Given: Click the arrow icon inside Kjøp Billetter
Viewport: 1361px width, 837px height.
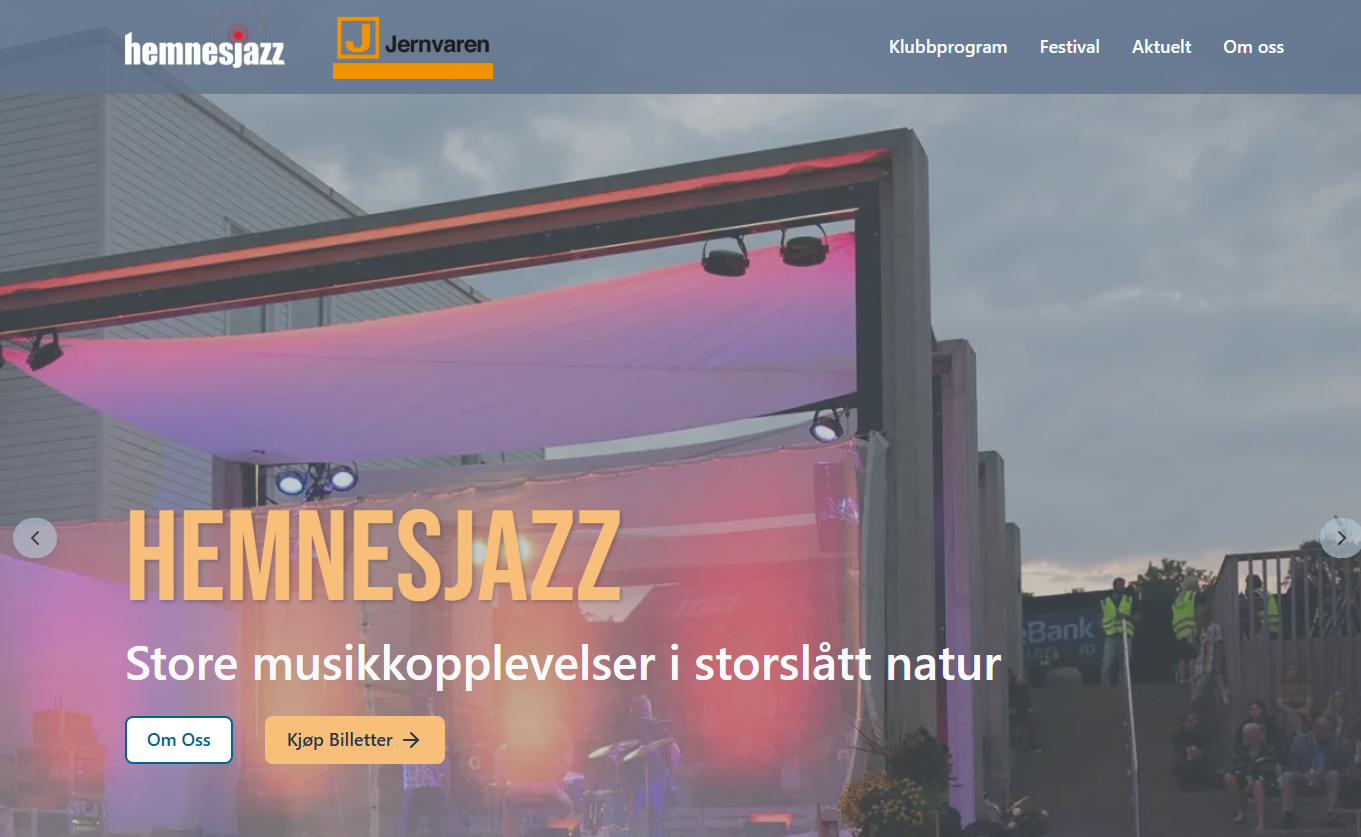Looking at the screenshot, I should 411,740.
